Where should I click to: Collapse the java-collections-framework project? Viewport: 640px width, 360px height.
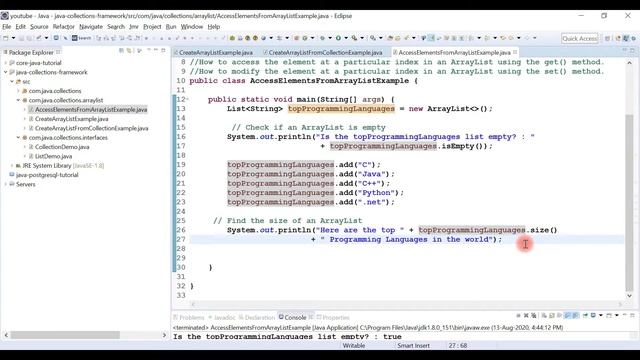point(6,72)
